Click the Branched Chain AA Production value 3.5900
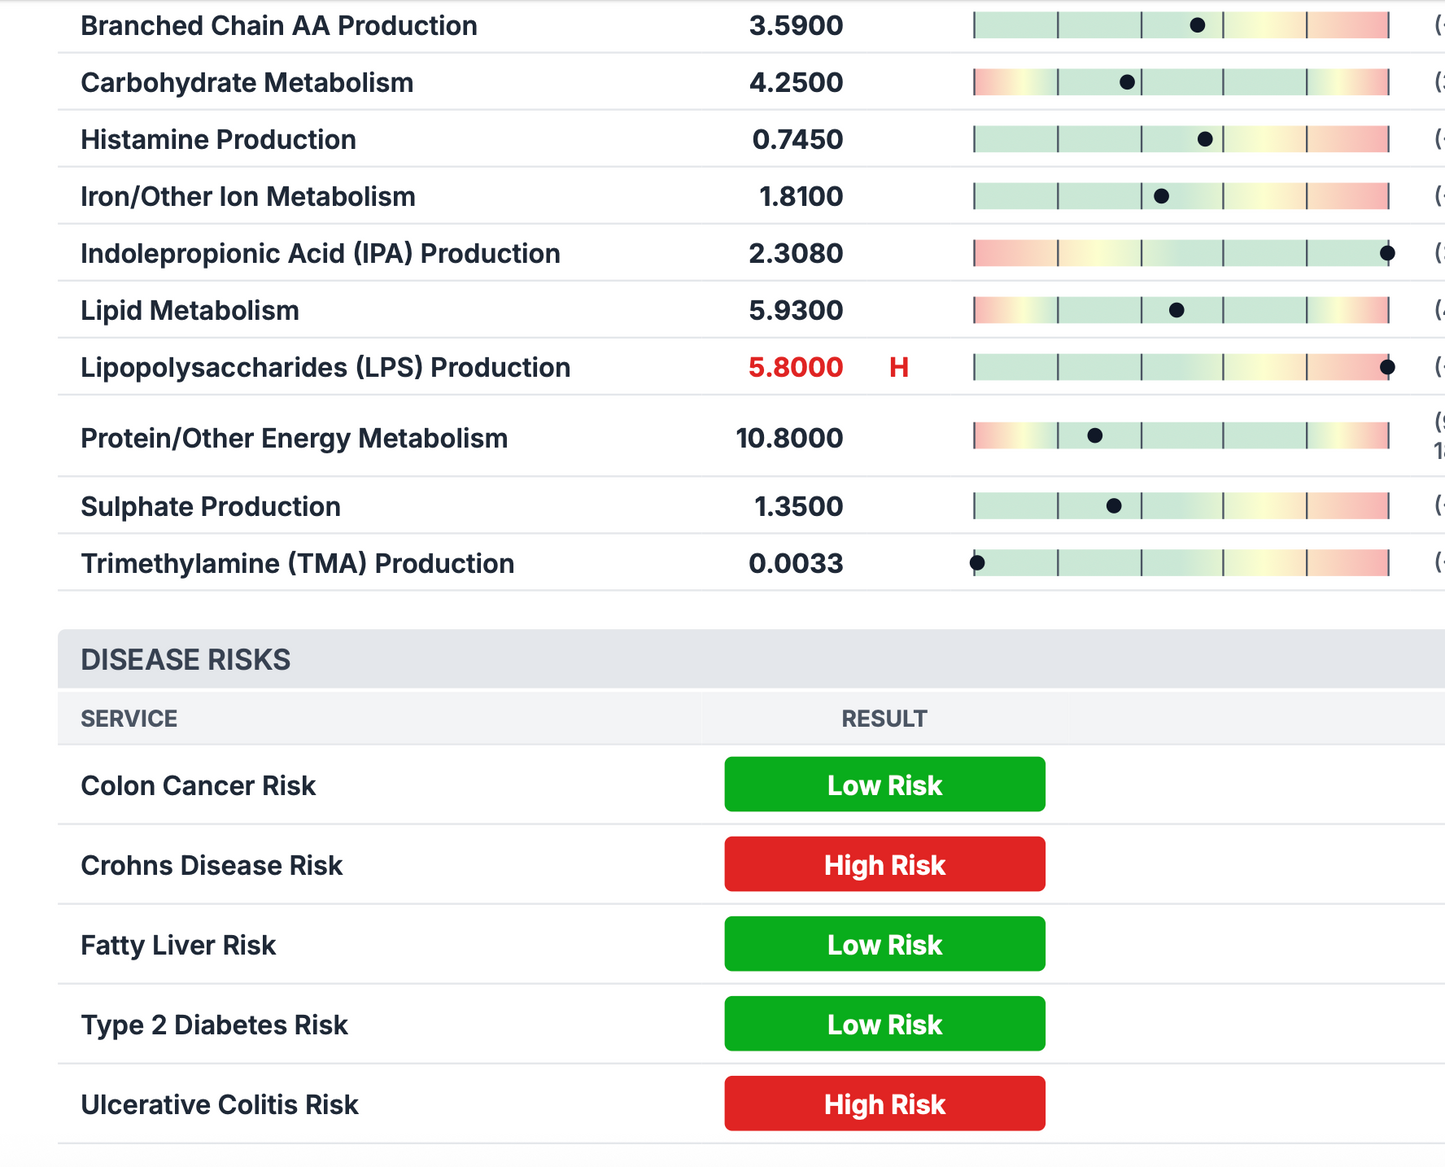1445x1167 pixels. 795,26
